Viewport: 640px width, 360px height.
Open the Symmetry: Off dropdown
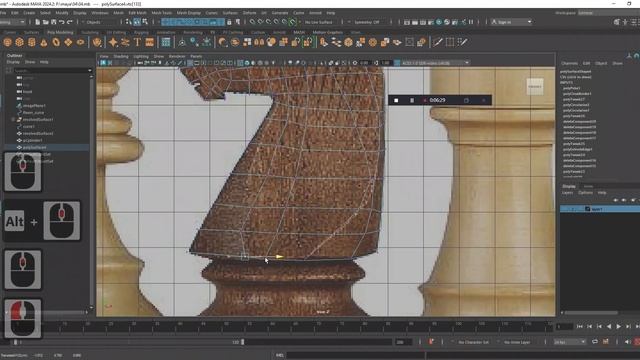pos(369,22)
